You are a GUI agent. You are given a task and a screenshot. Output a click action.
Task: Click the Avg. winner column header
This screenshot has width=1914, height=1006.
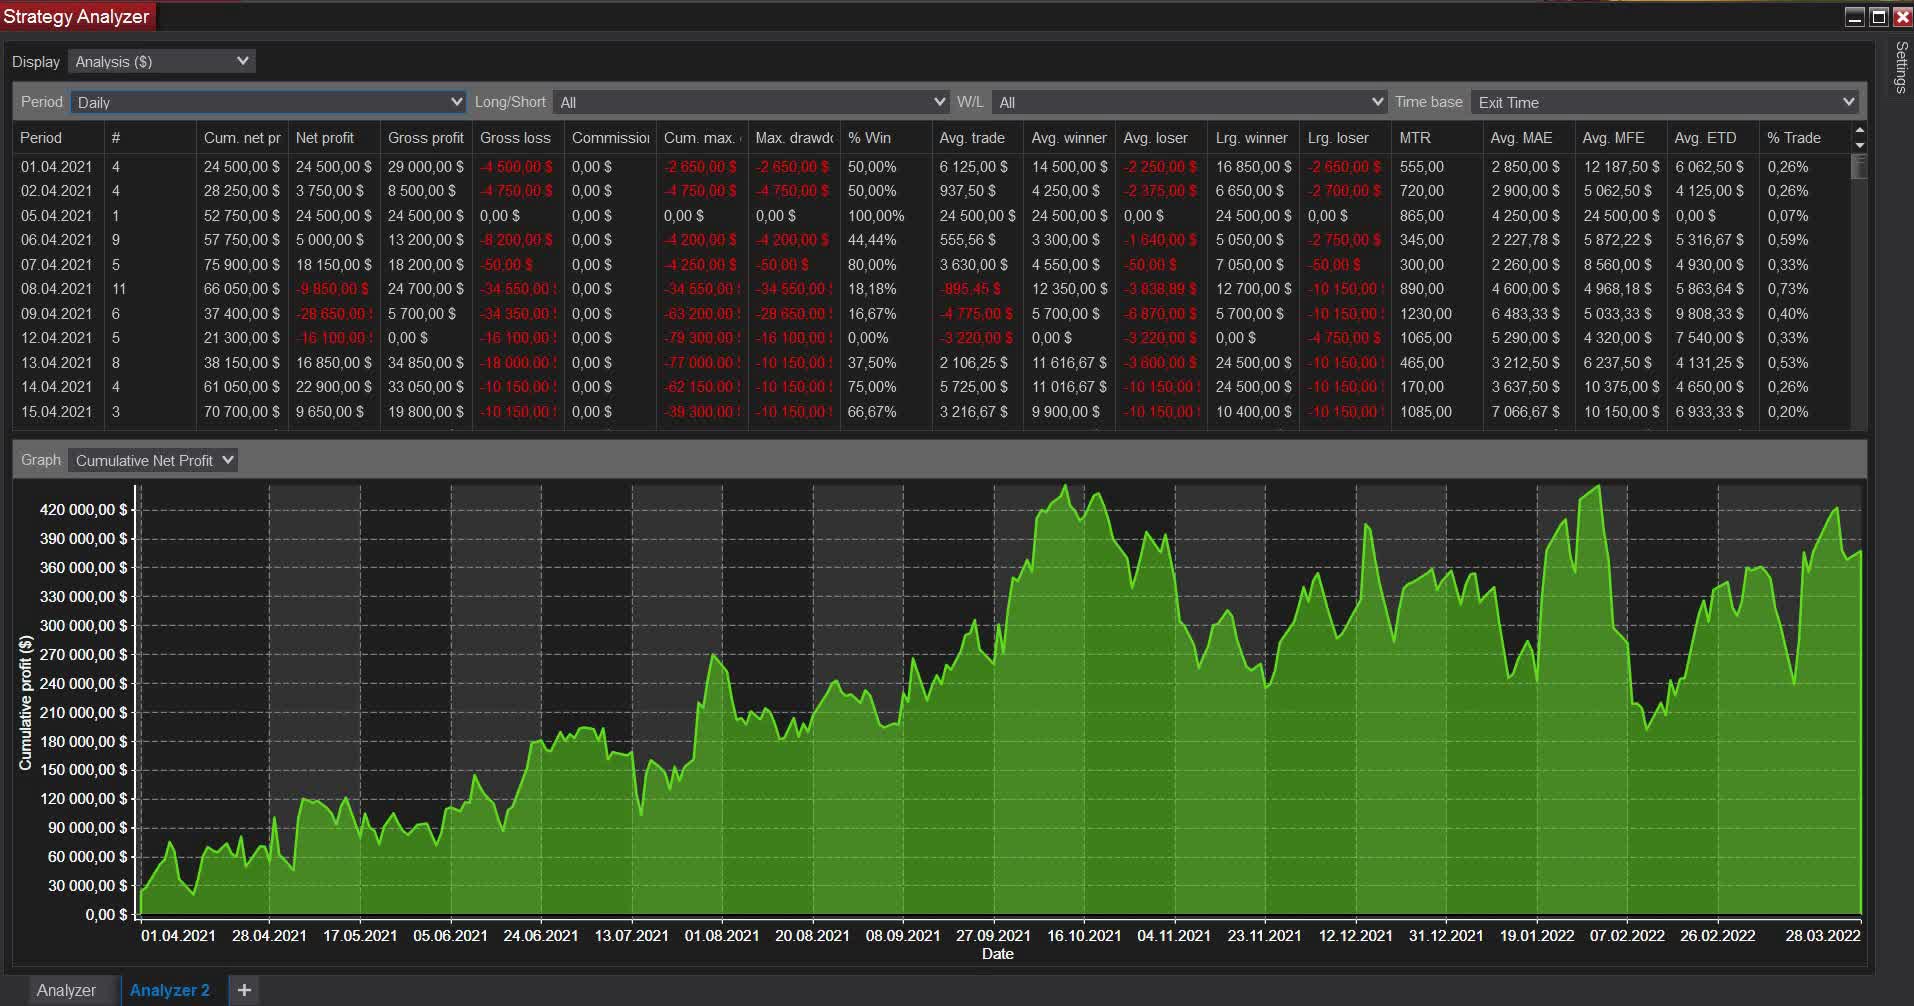point(1069,138)
